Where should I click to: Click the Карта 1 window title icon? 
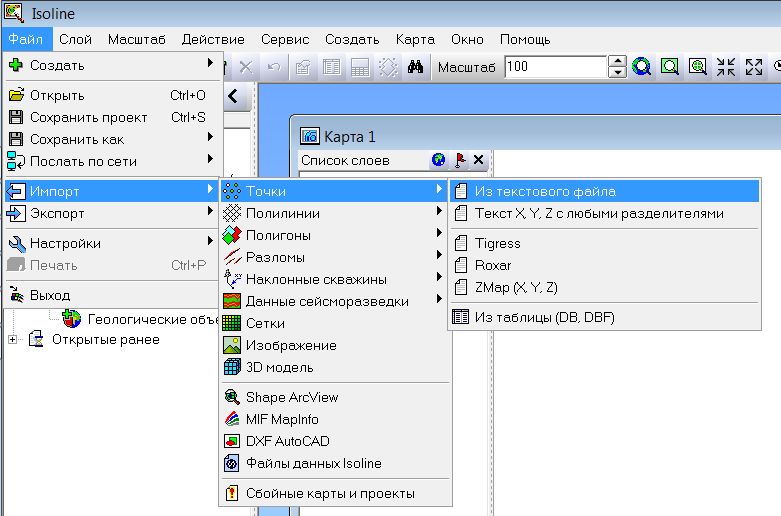pos(309,136)
